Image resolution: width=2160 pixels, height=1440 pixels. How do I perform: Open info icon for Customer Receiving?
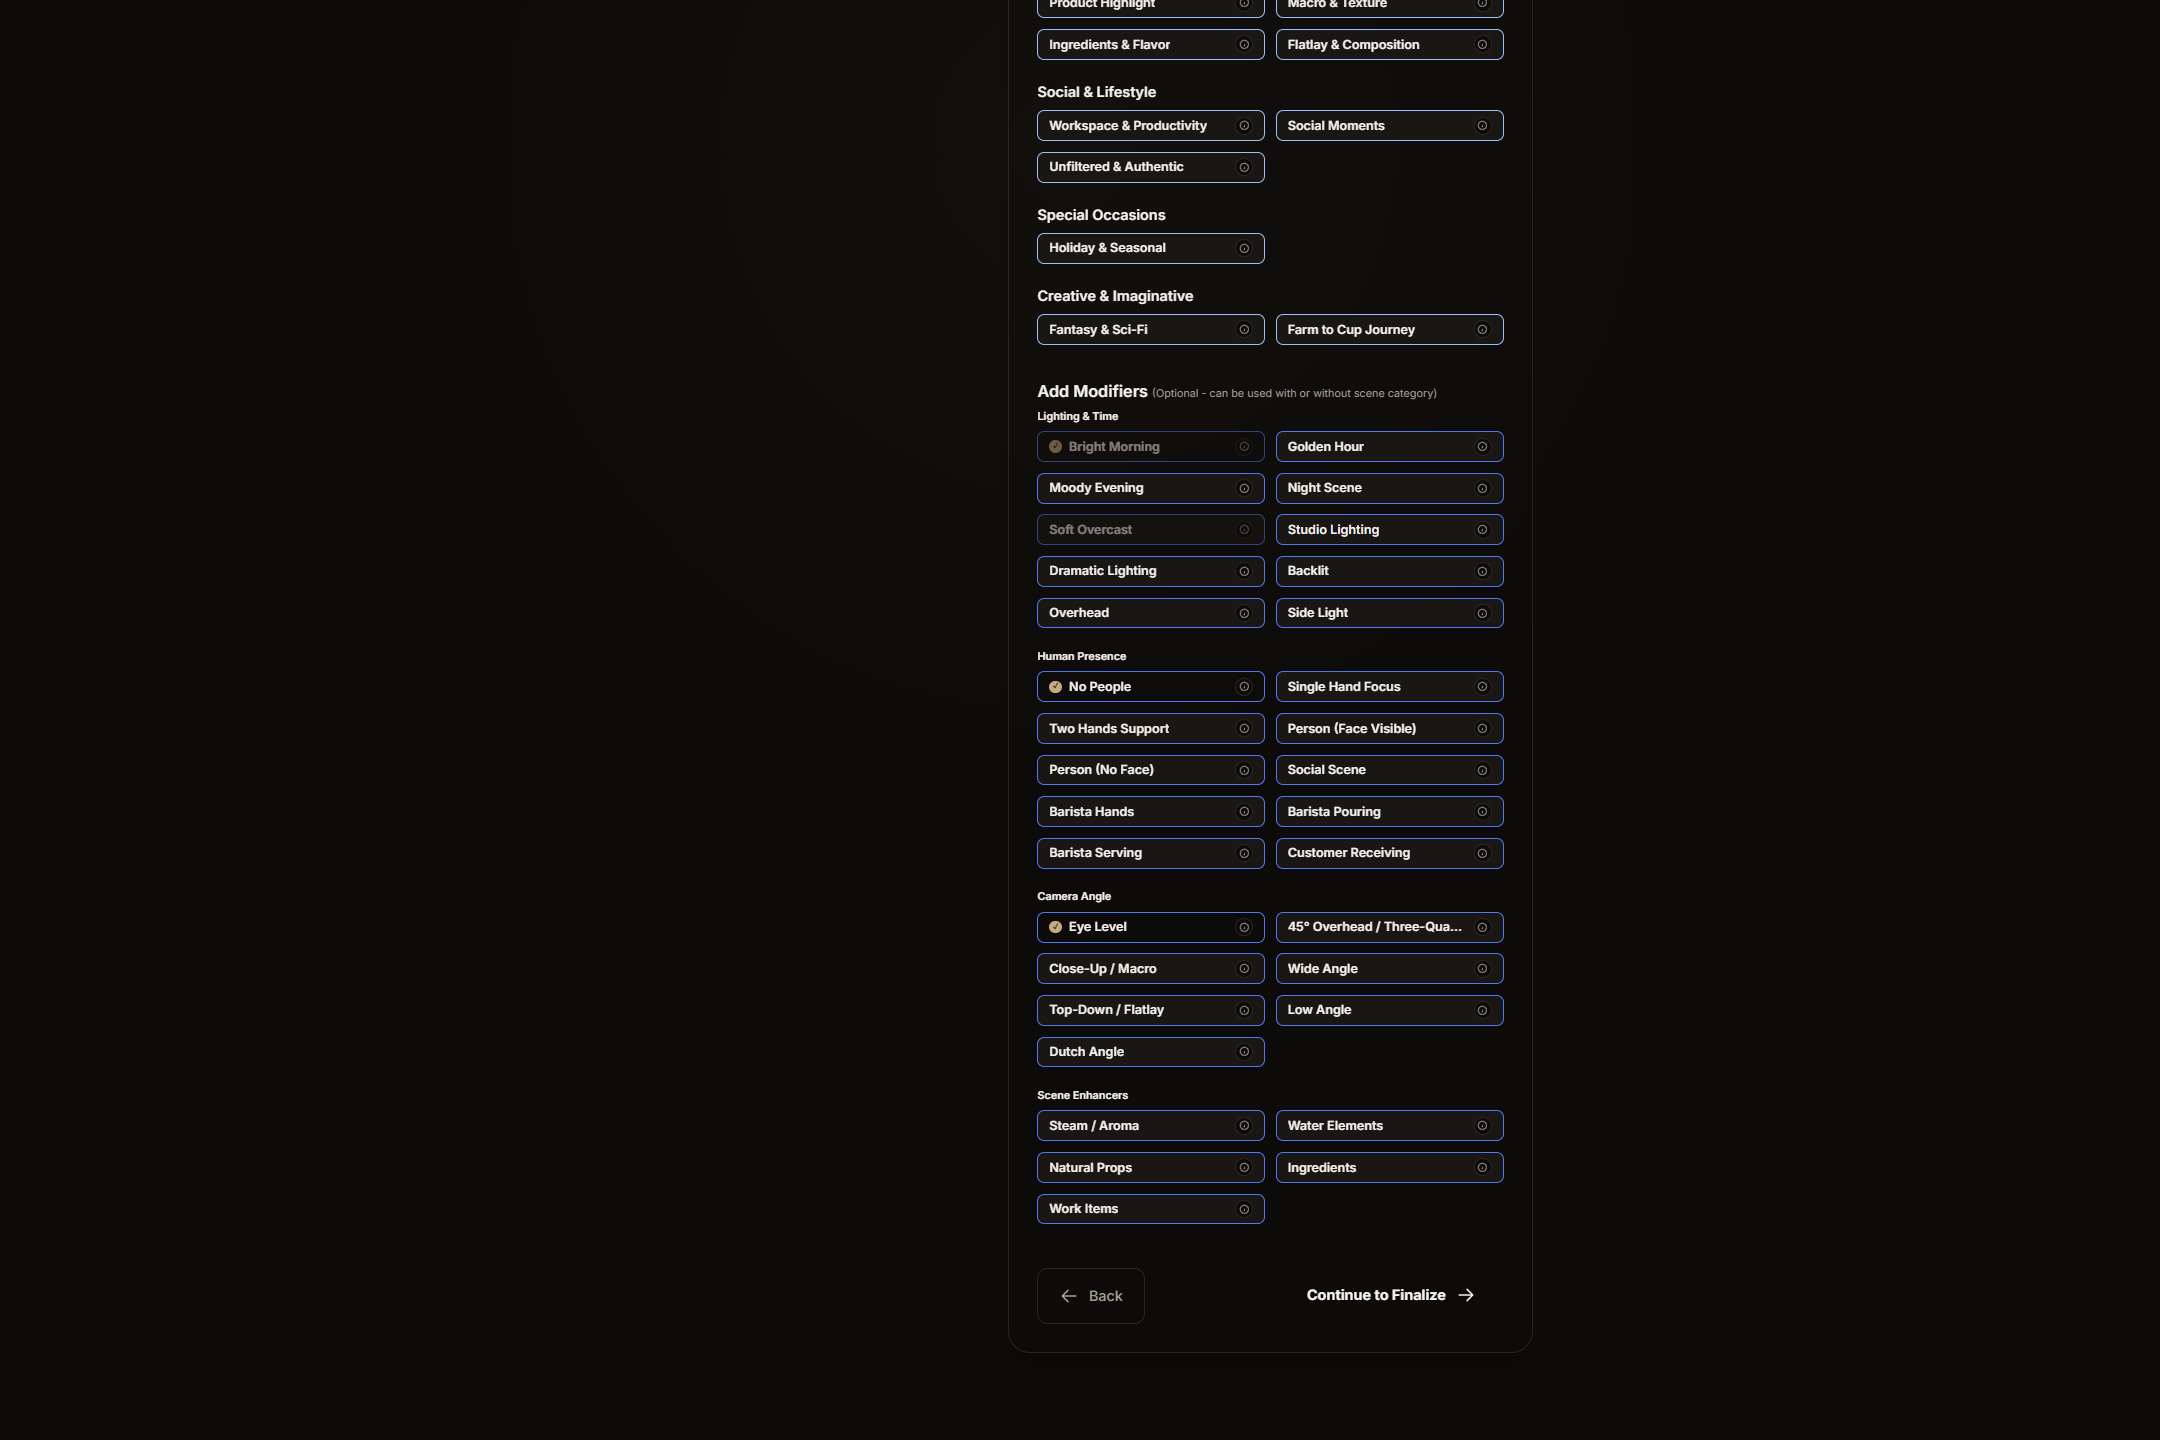point(1482,853)
